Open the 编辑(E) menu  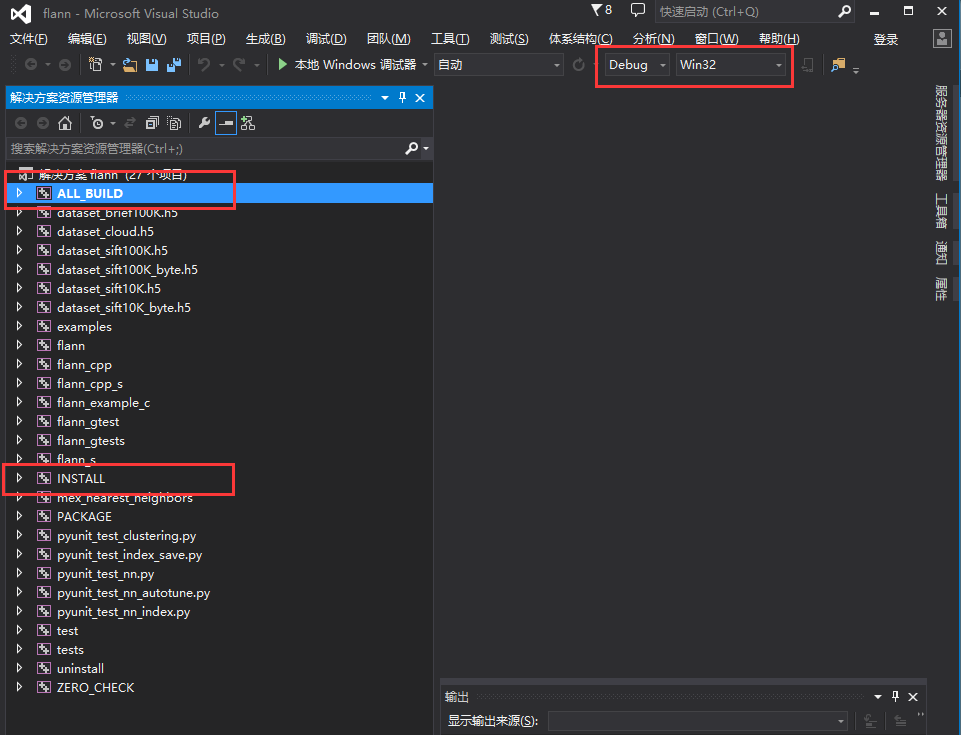pyautogui.click(x=87, y=39)
